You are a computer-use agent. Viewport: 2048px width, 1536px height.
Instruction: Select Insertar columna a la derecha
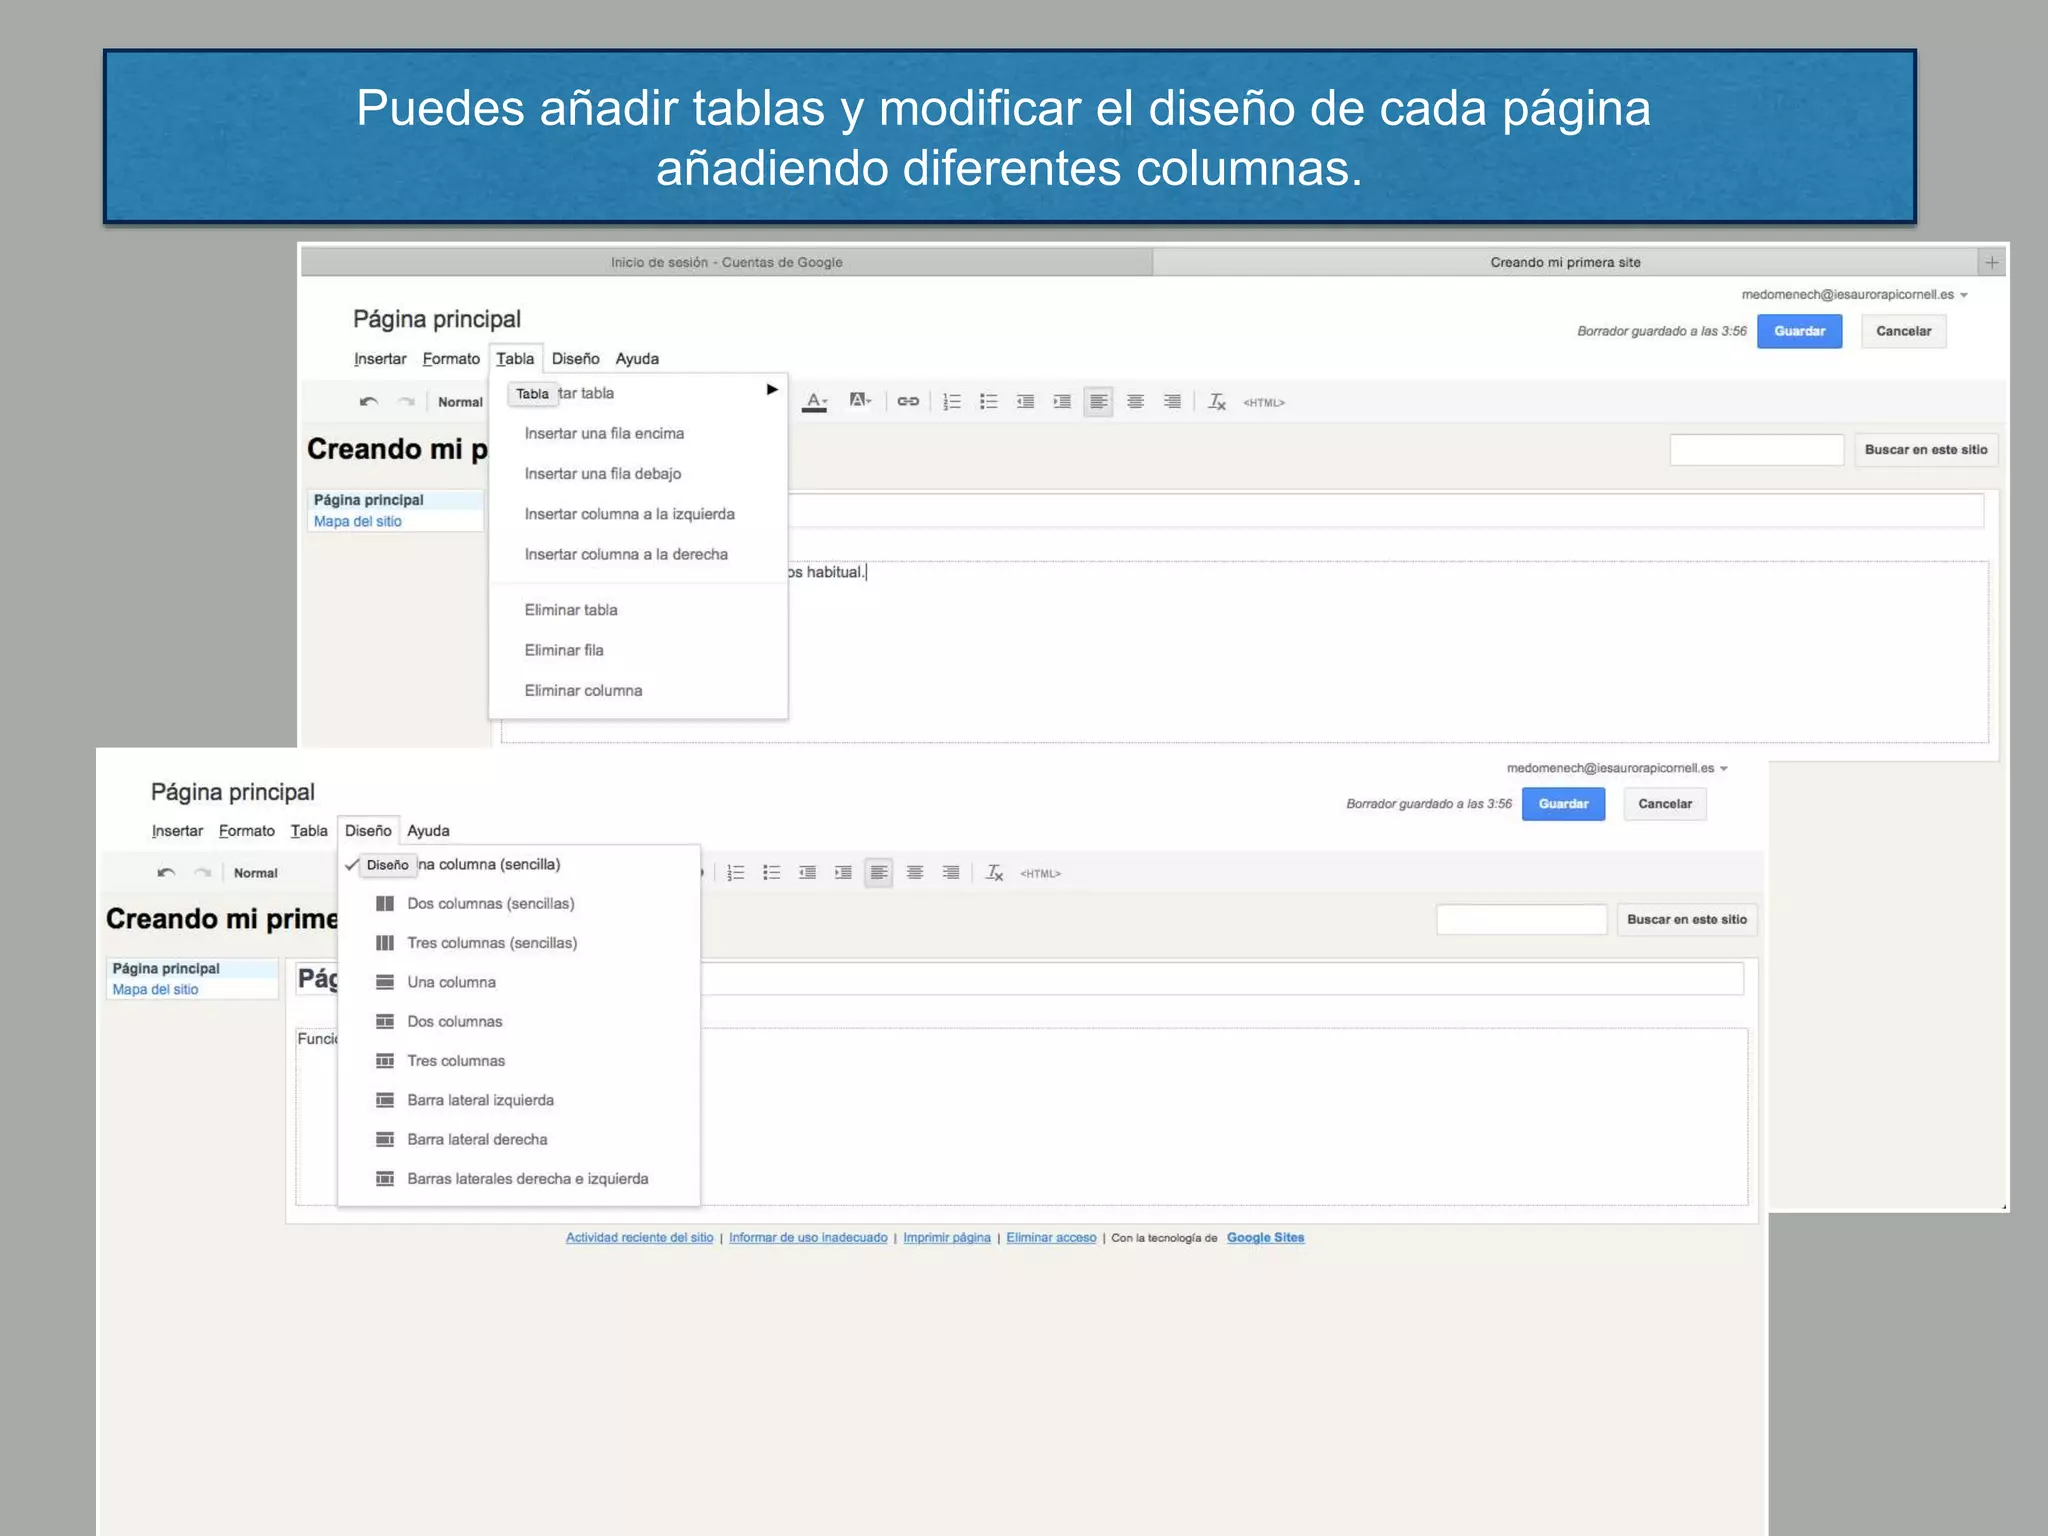tap(638, 554)
